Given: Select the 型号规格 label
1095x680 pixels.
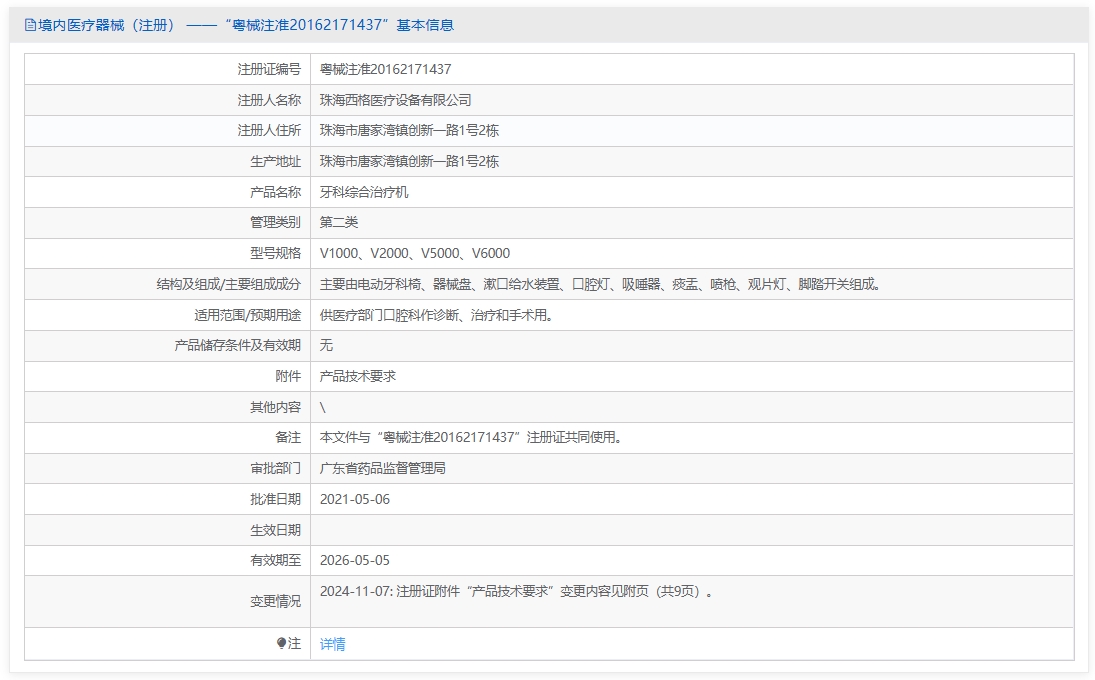Looking at the screenshot, I should [x=275, y=253].
